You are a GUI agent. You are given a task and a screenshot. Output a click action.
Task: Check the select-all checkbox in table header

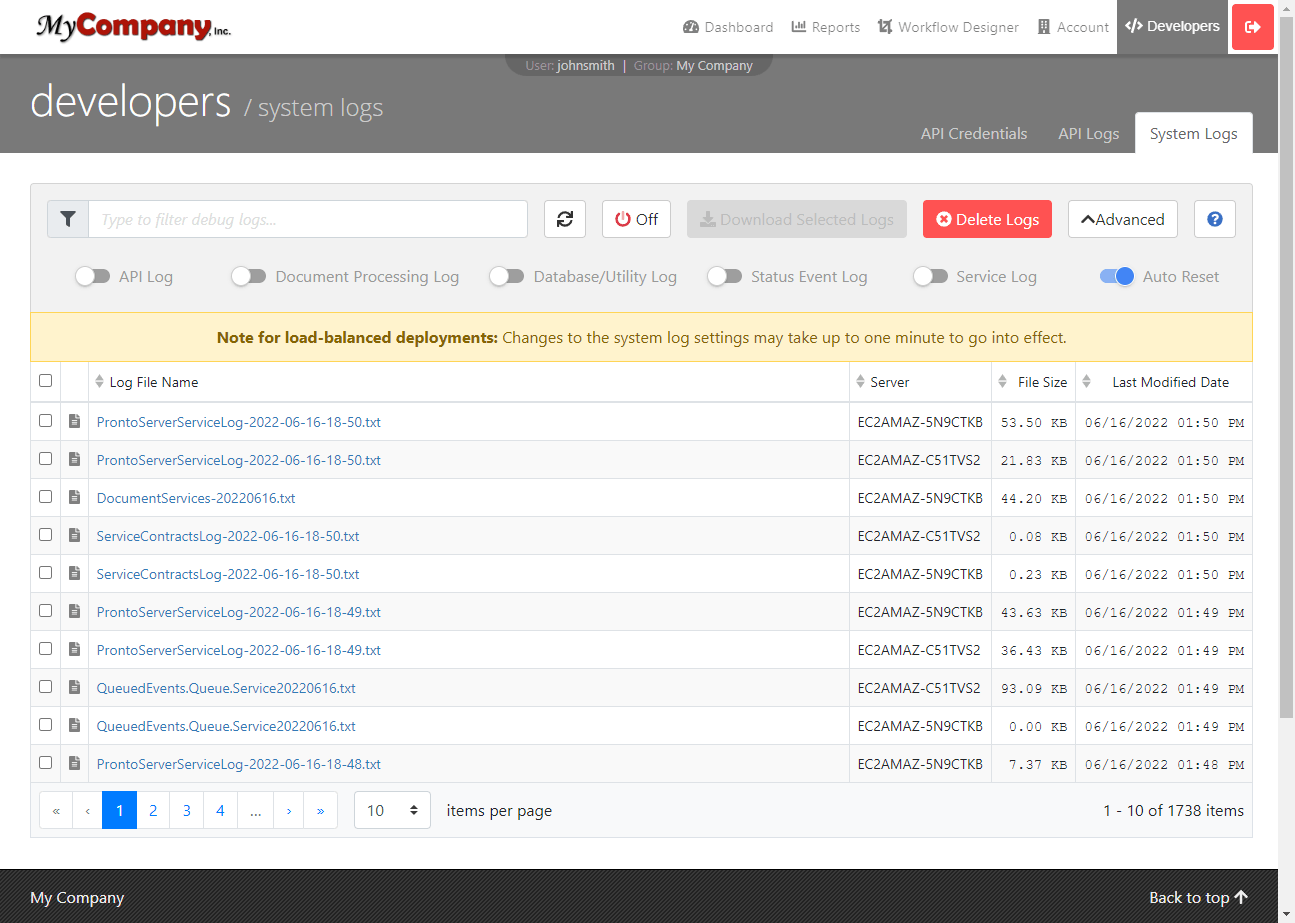tap(45, 381)
